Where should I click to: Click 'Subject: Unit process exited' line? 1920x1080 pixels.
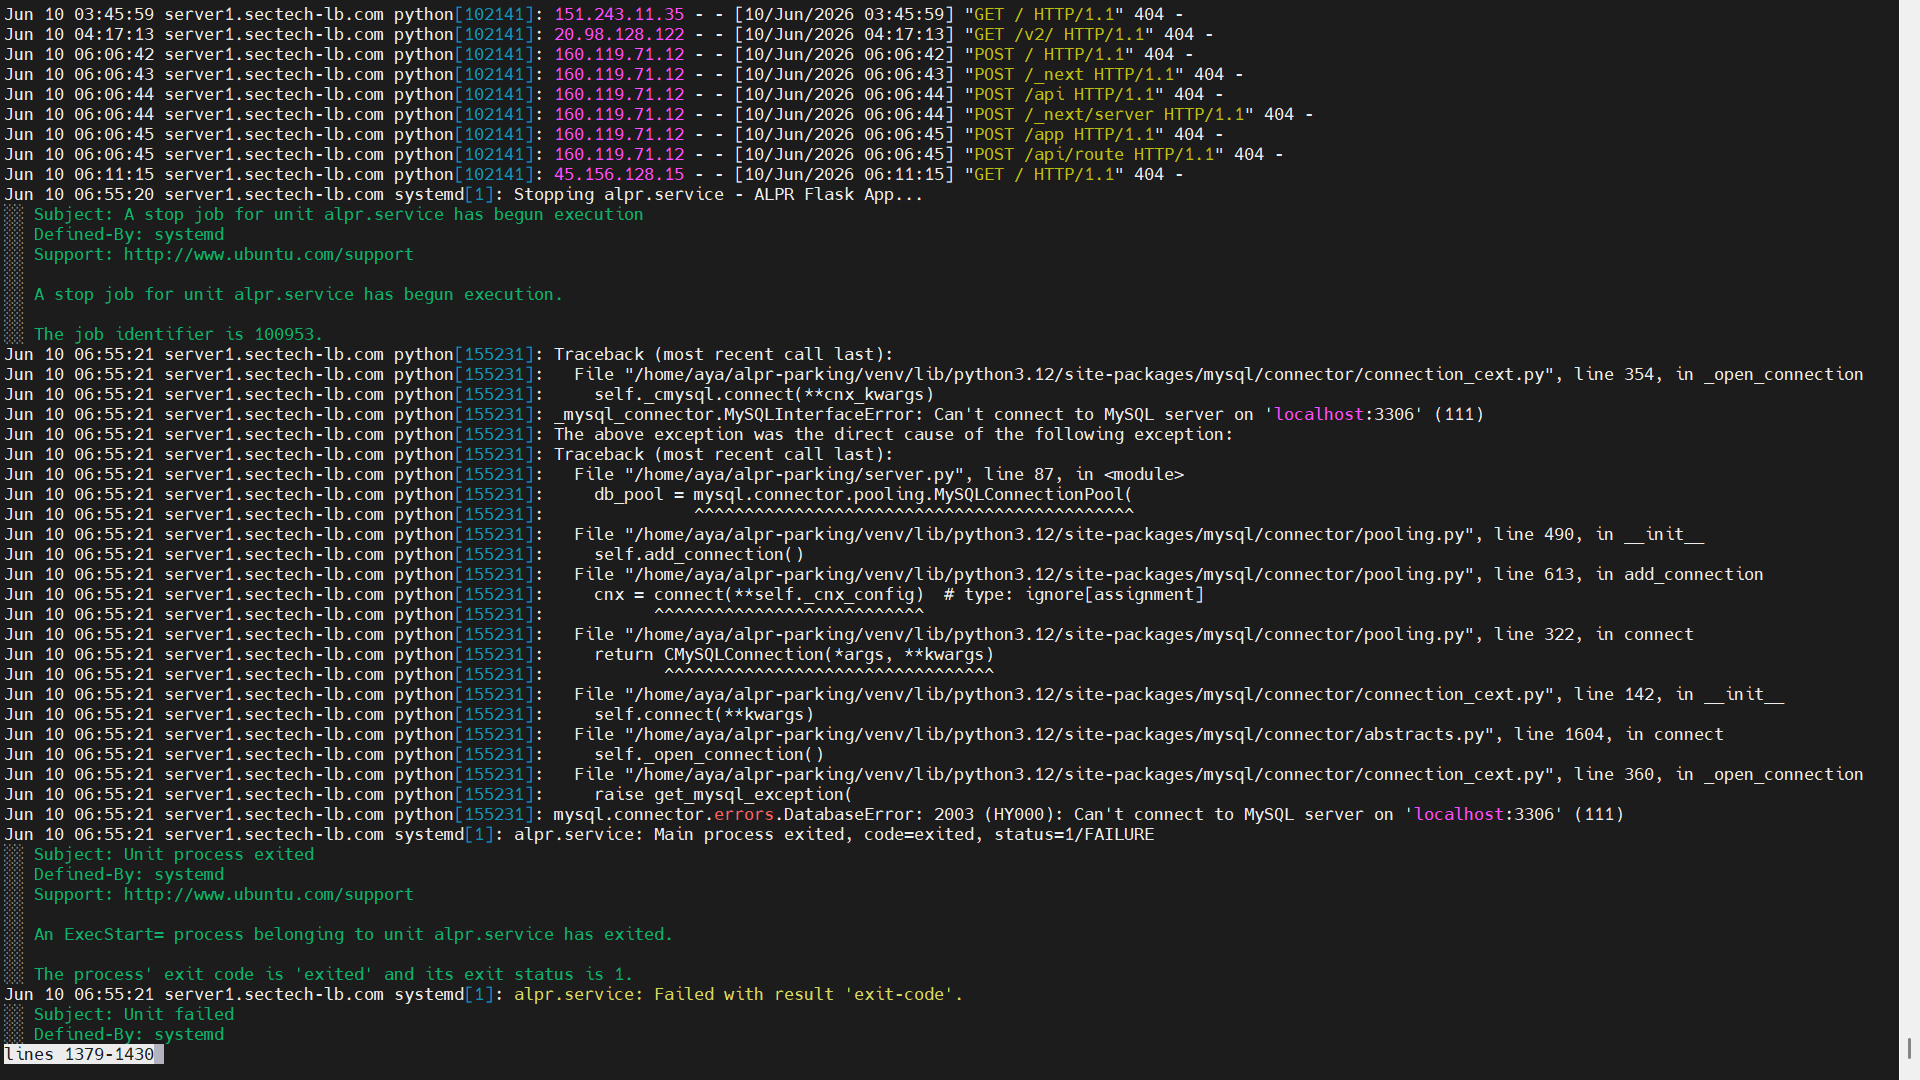pos(174,854)
